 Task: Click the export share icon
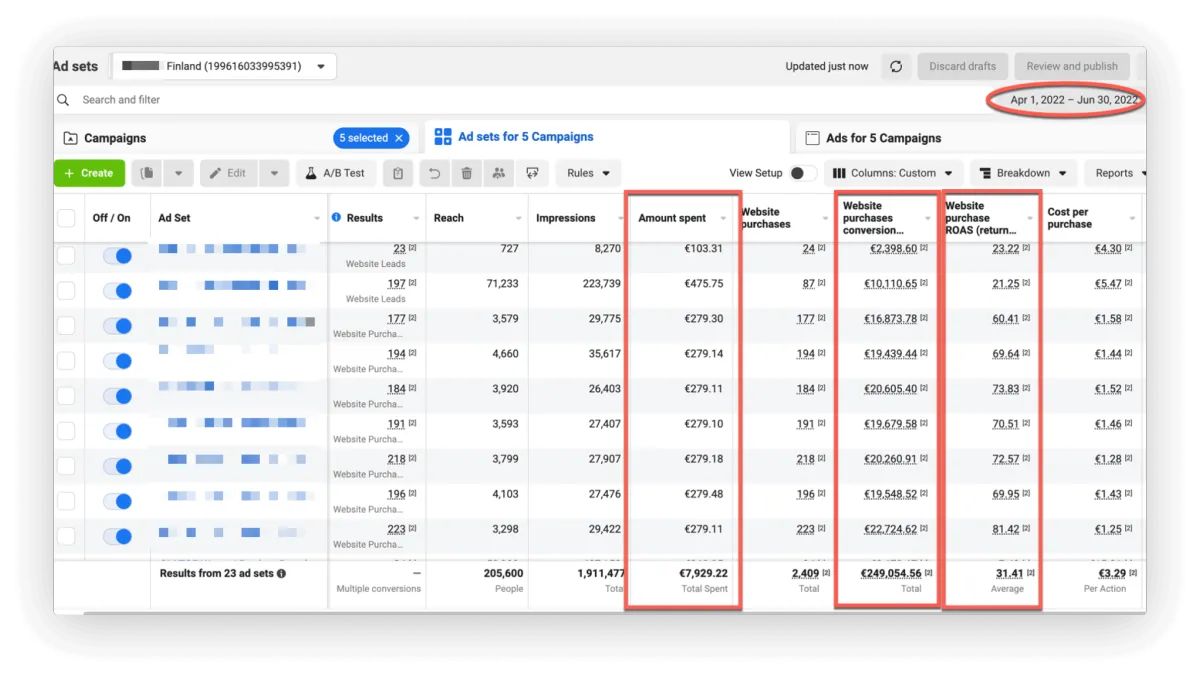pyautogui.click(x=533, y=173)
